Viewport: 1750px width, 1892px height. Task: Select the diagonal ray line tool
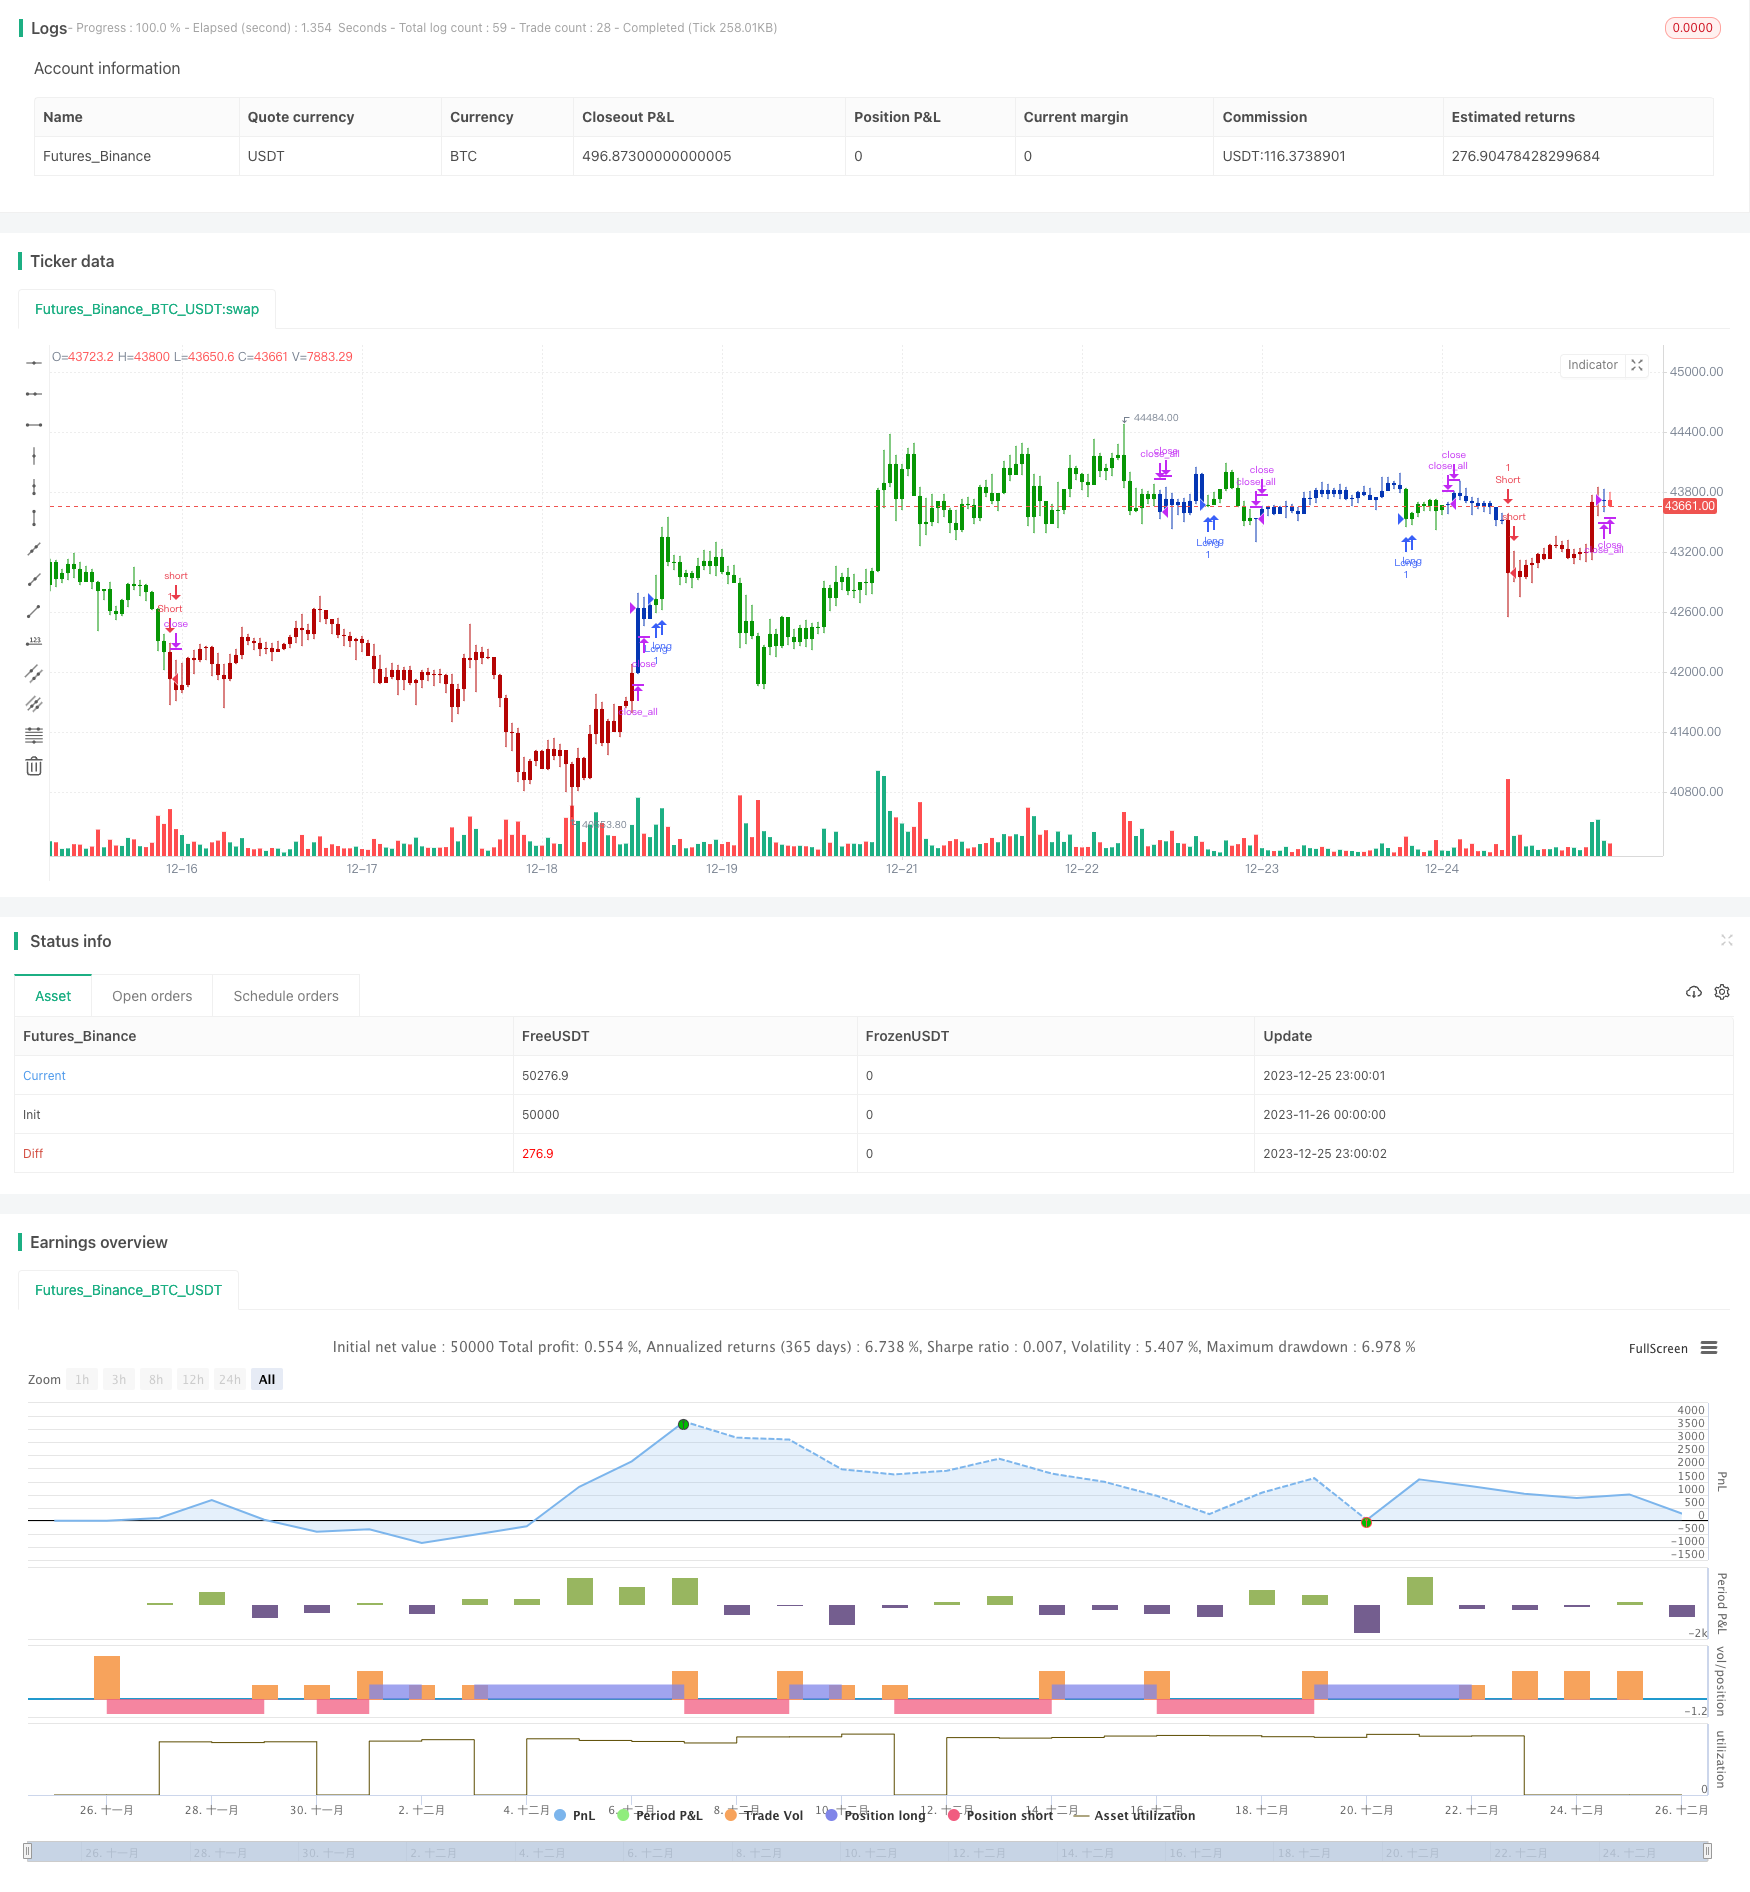[34, 580]
